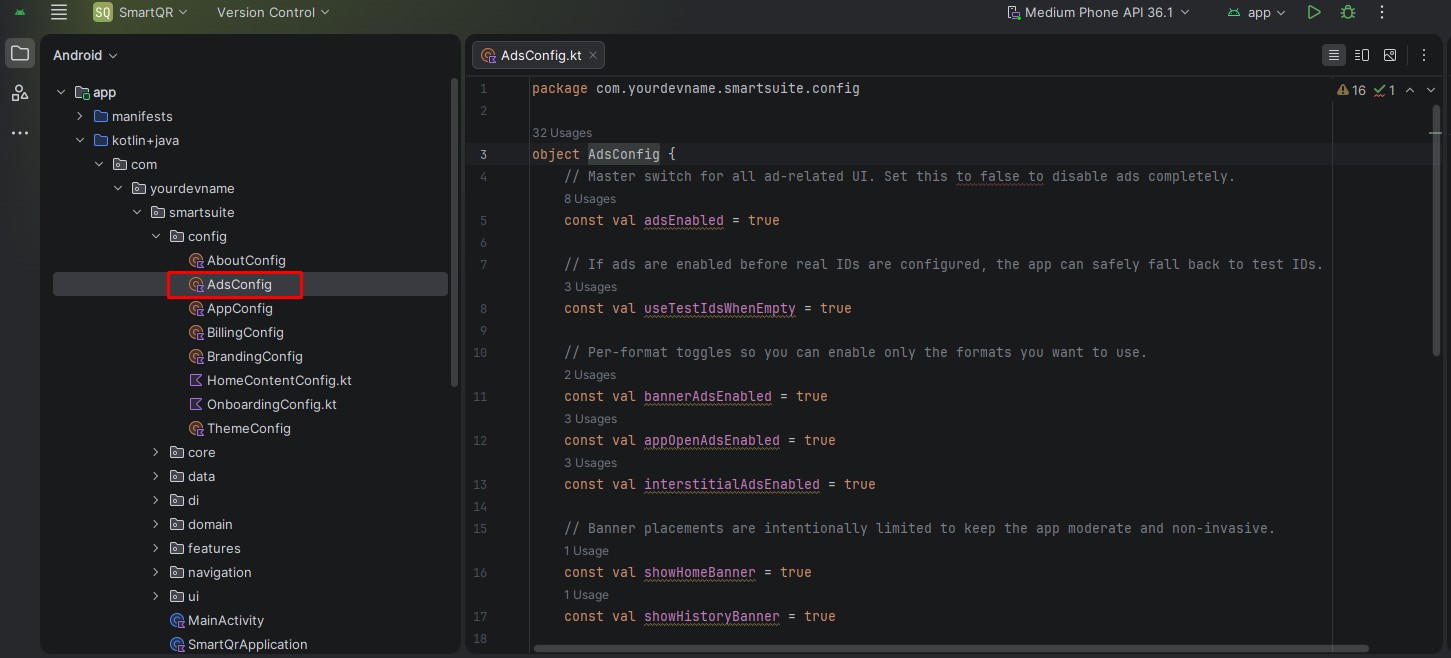The image size is (1451, 658).
Task: Open SmartQrApplication class
Action: coord(238,644)
